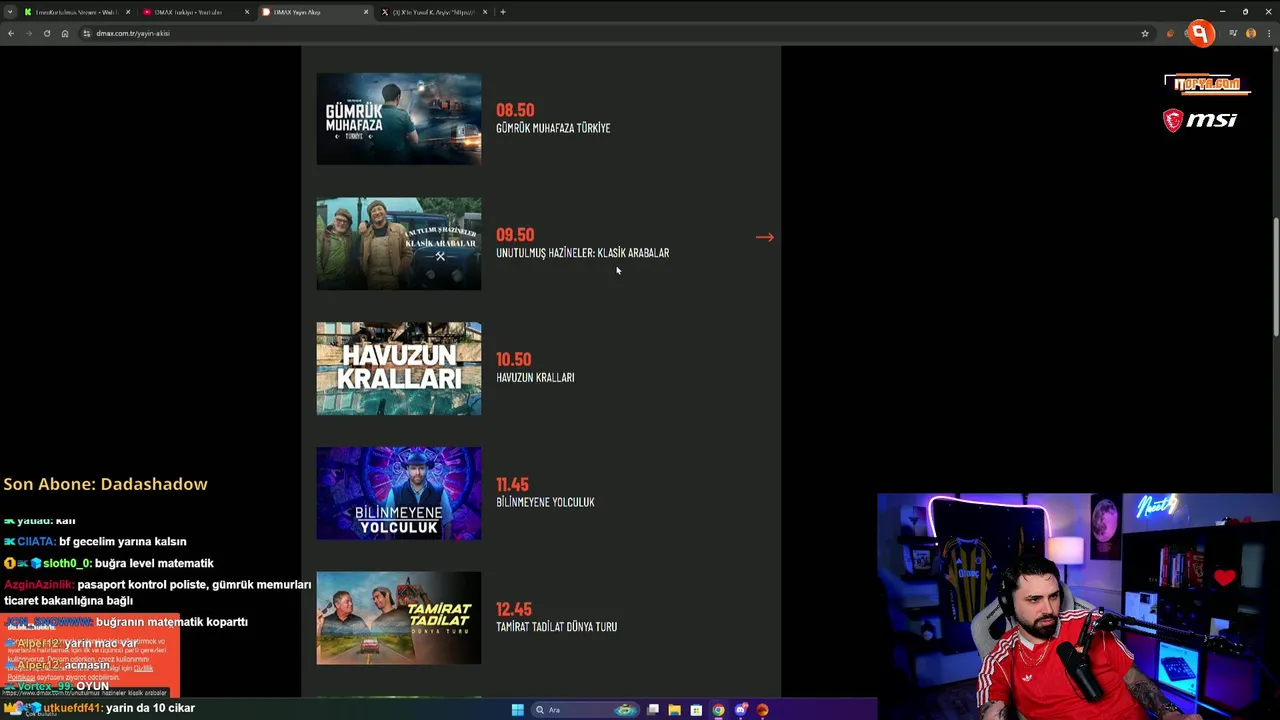Open Discord from the taskbar
Viewport: 1280px width, 720px height.
(741, 710)
